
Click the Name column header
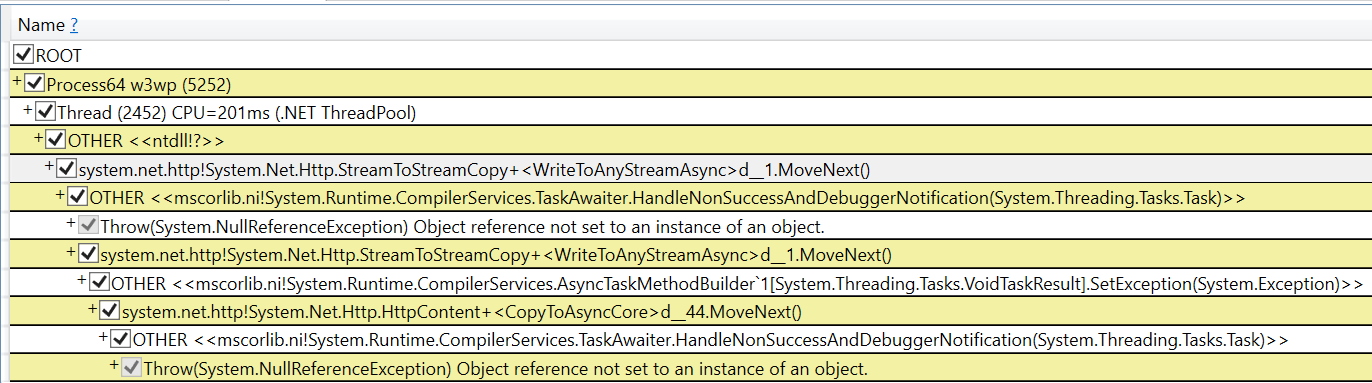tap(41, 26)
